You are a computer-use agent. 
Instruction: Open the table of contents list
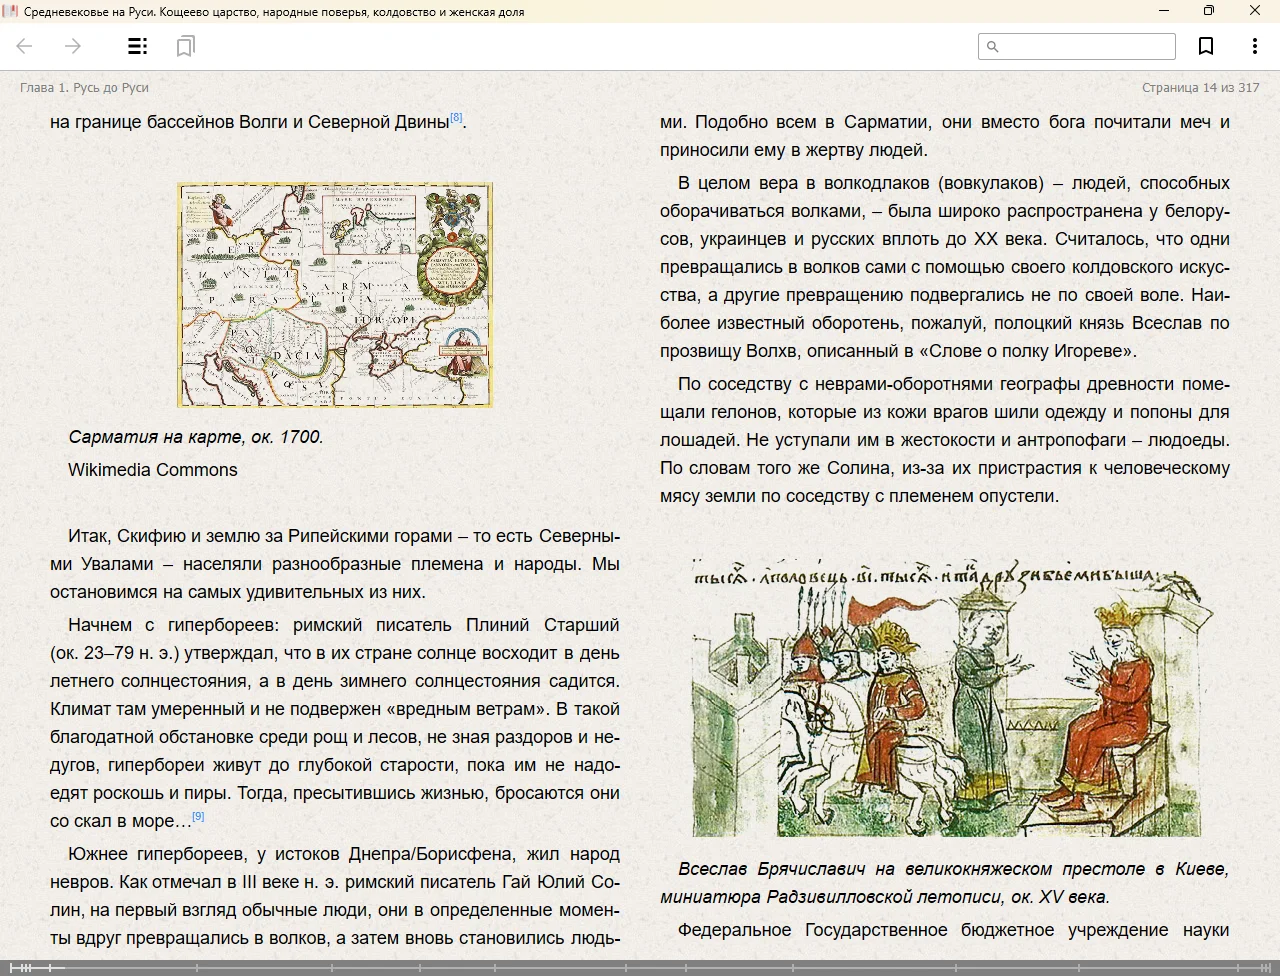(138, 46)
